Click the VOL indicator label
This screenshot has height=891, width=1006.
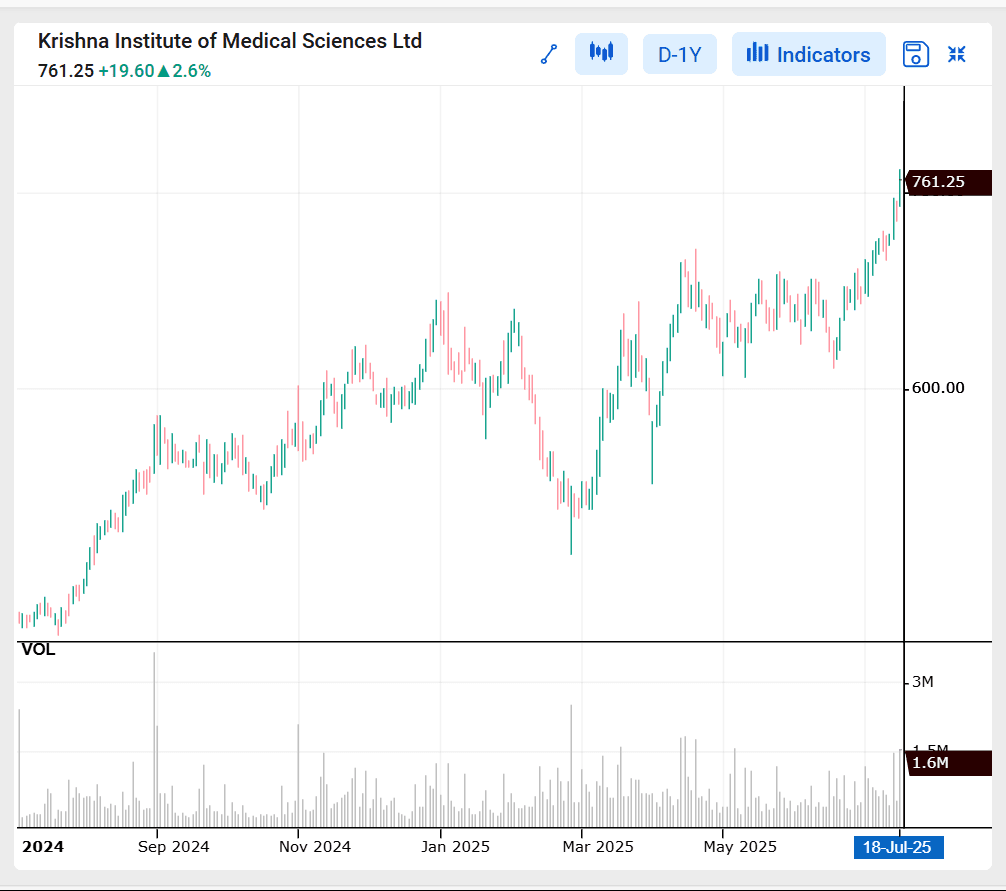[x=38, y=650]
